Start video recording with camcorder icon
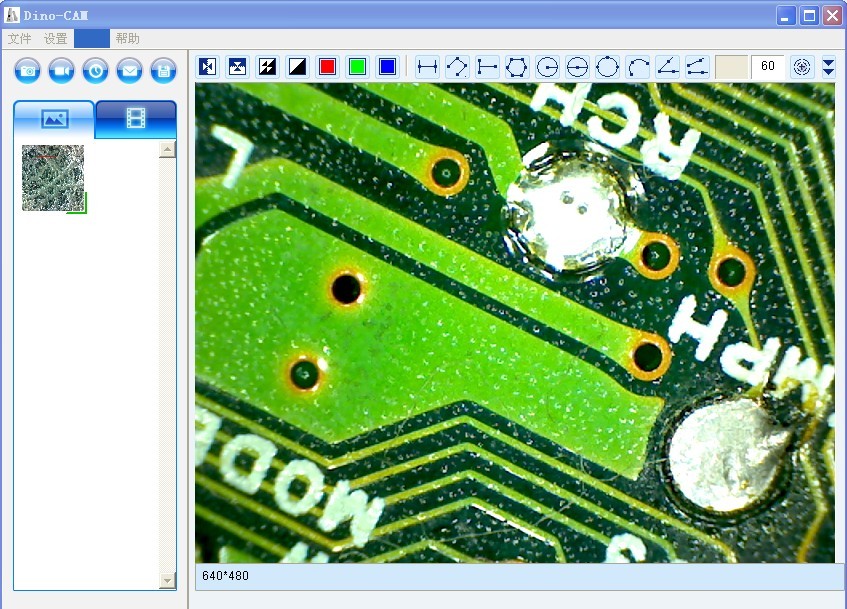Viewport: 847px width, 609px height. click(62, 70)
